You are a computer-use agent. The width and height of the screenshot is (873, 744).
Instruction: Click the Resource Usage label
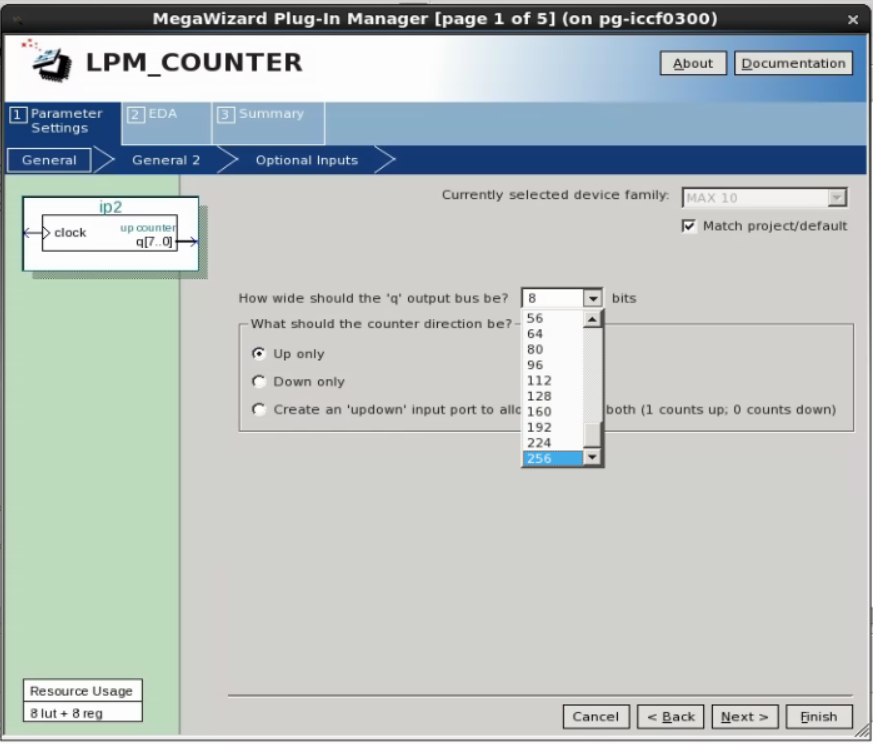pyautogui.click(x=82, y=691)
